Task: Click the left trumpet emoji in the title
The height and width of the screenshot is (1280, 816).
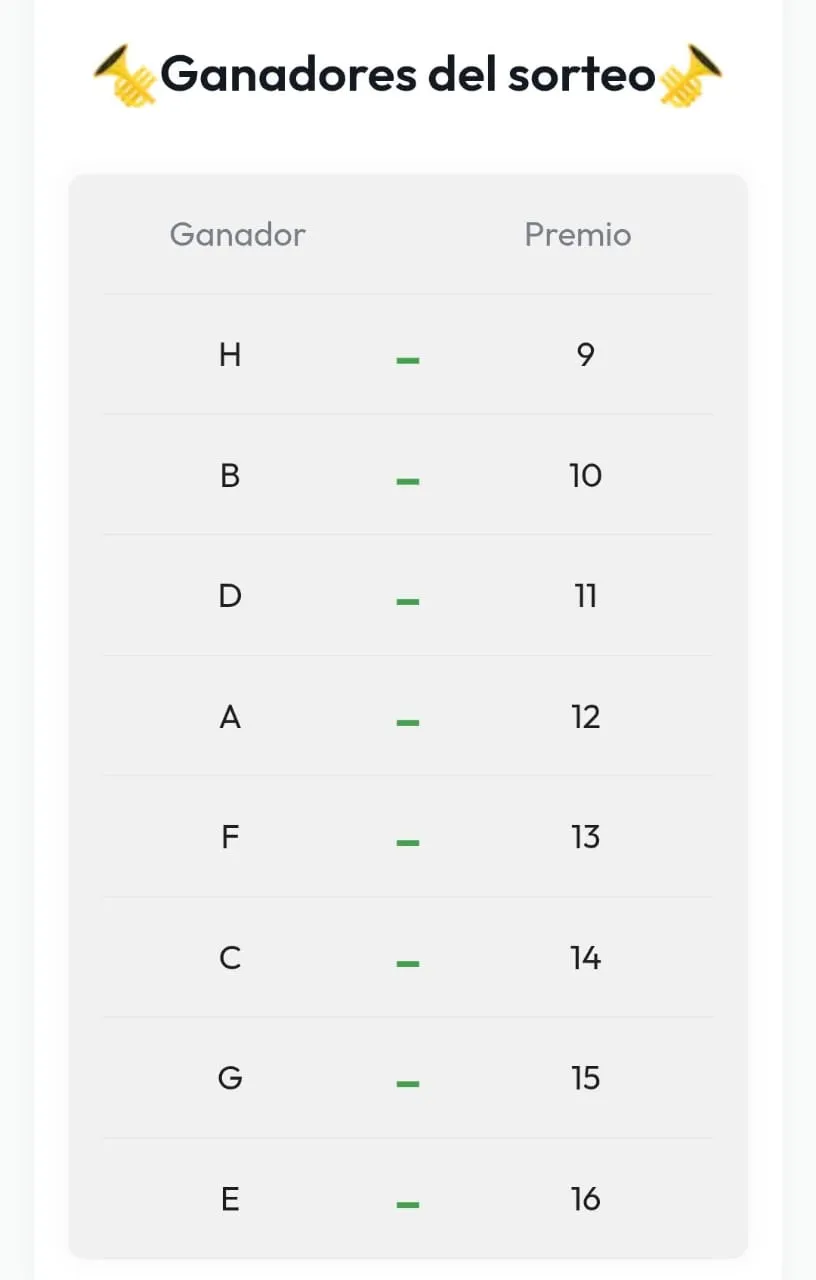Action: (x=126, y=75)
